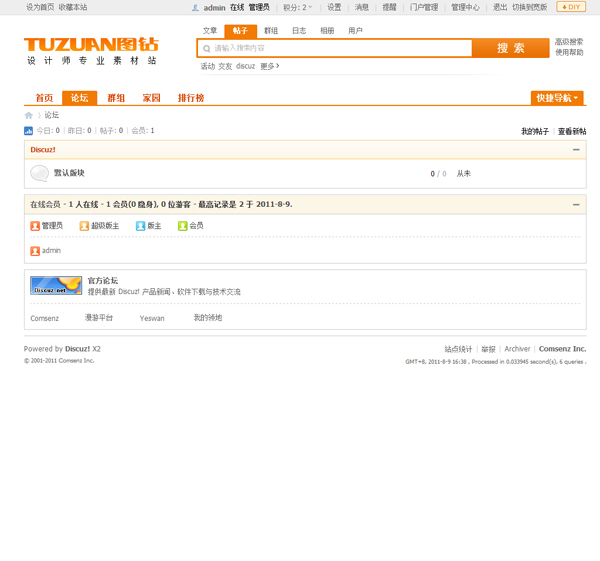Open the 默认版块 forum
This screenshot has width=600, height=561.
point(69,173)
